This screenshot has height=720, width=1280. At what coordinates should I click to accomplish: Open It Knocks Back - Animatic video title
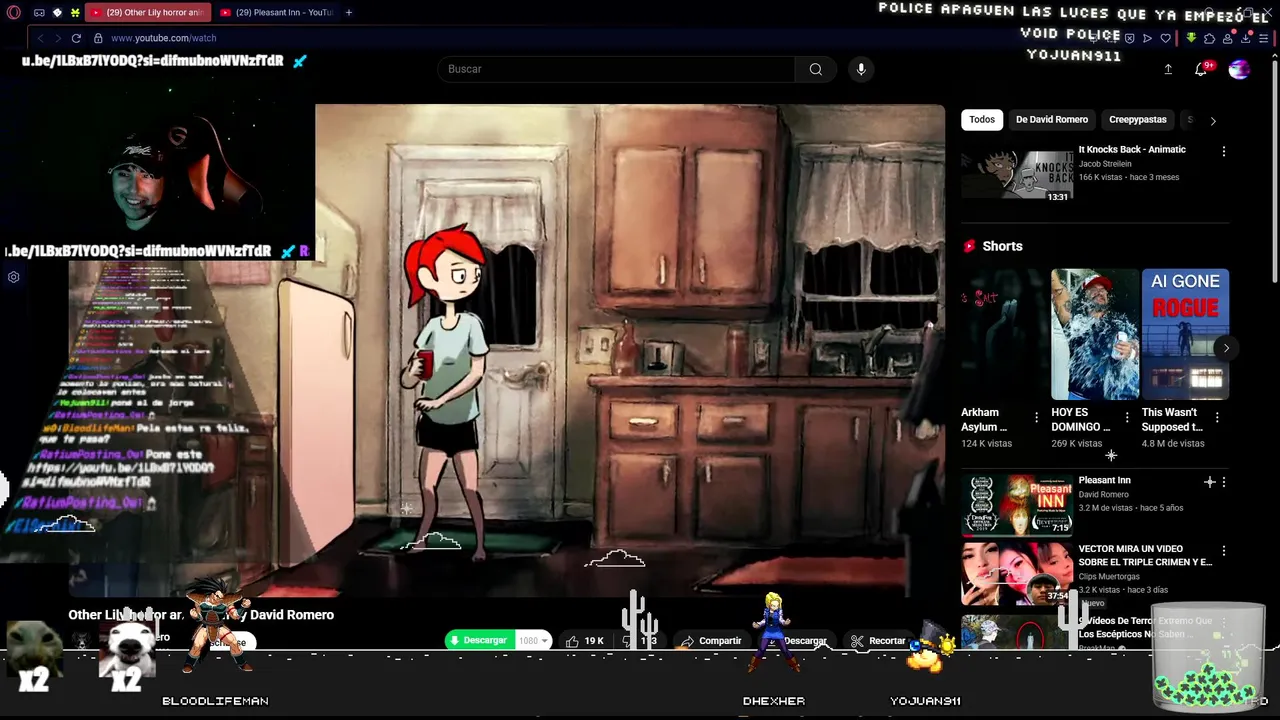pos(1132,149)
